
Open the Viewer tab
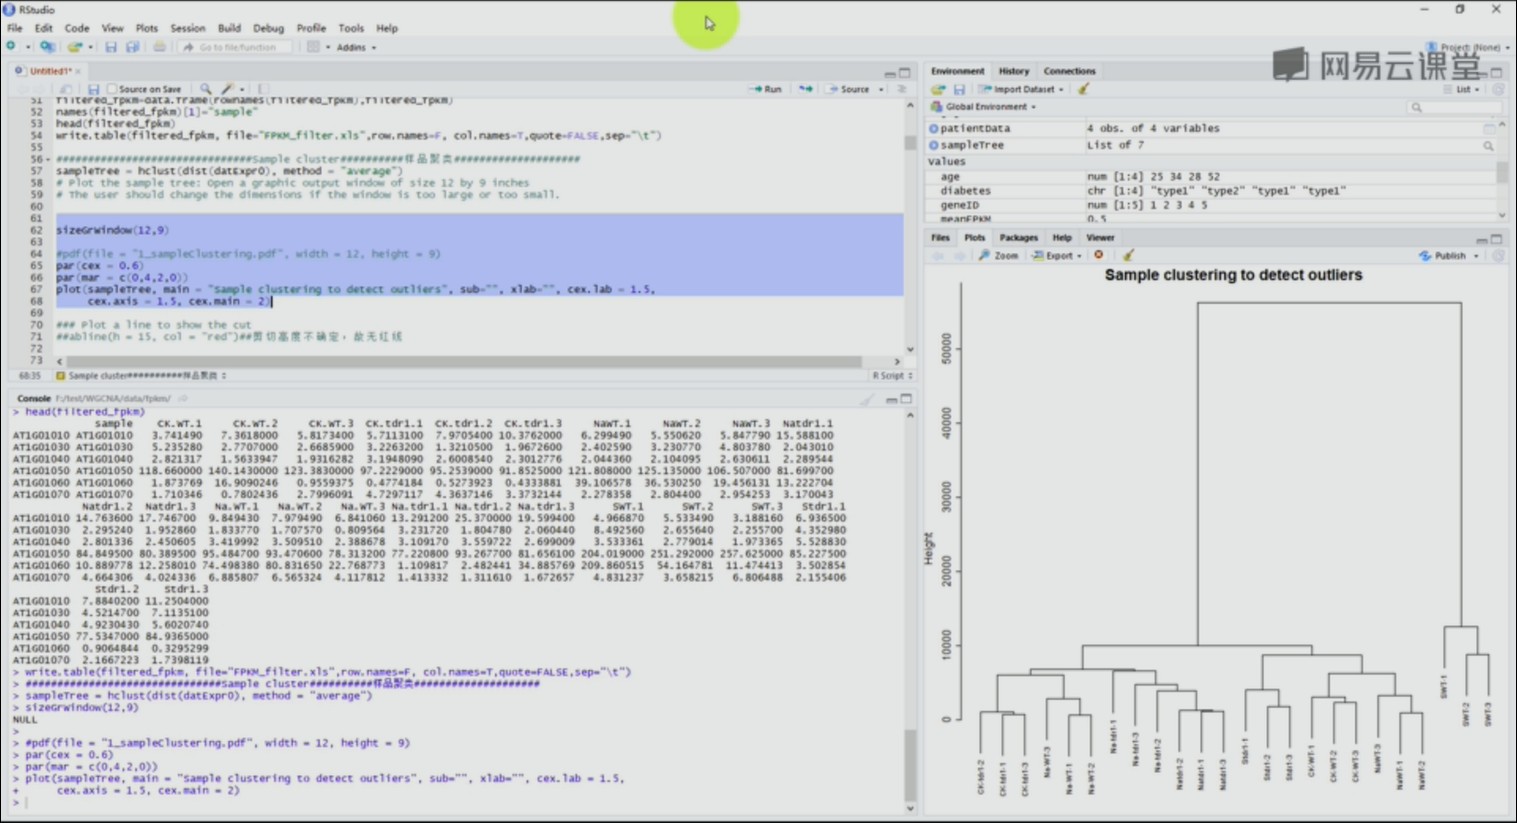pyautogui.click(x=1100, y=238)
